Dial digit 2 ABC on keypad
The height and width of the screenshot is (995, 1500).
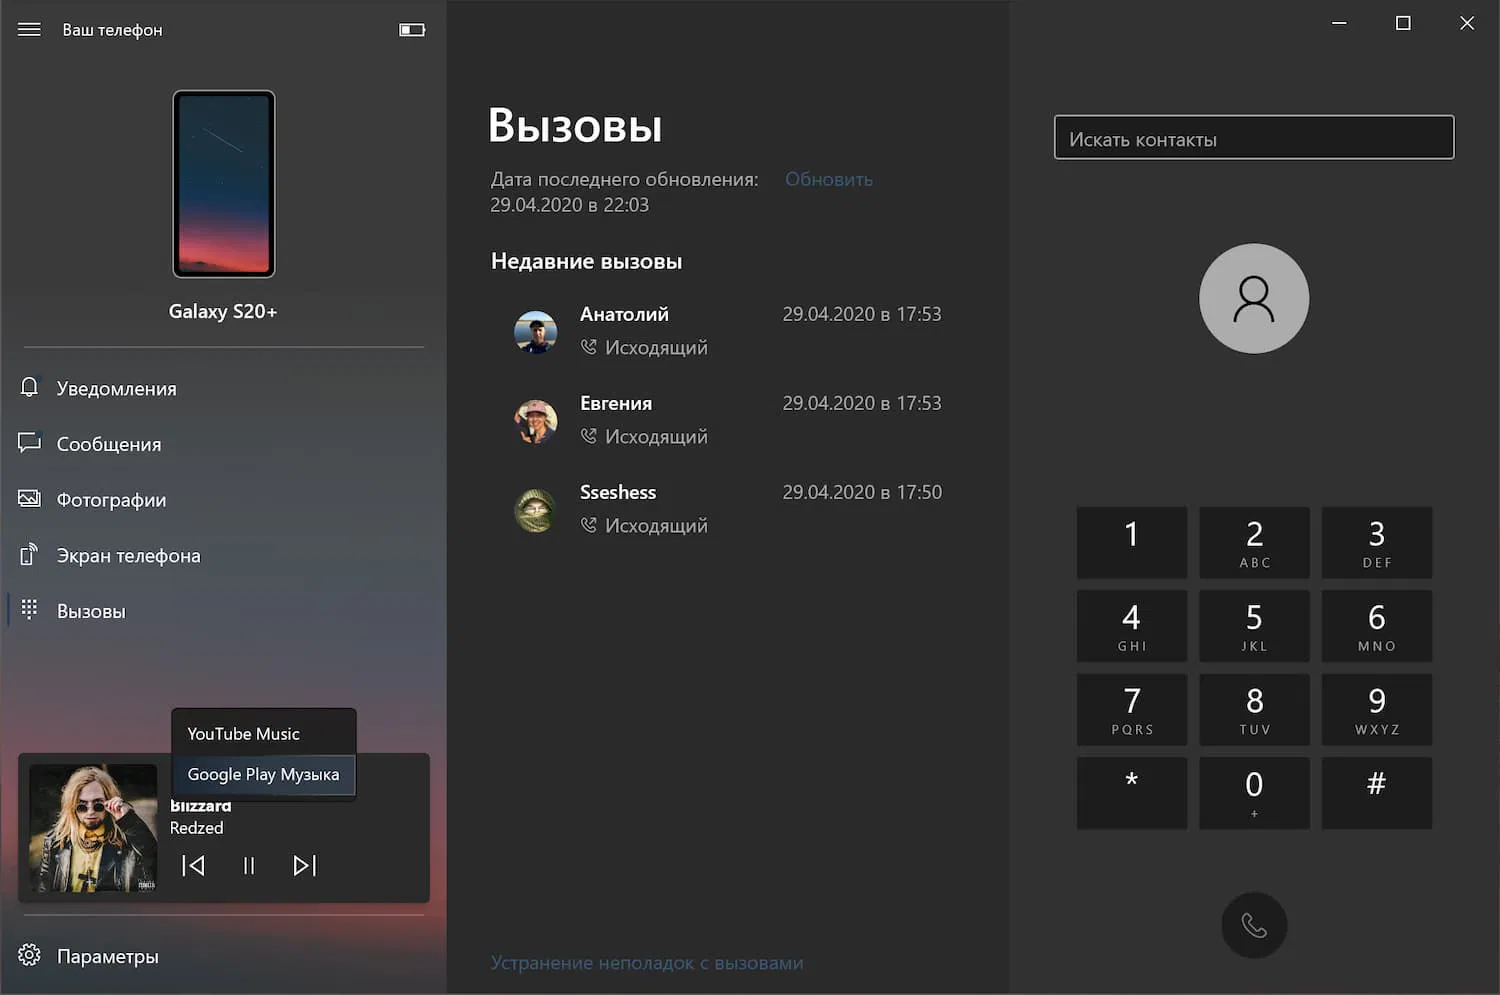tap(1254, 542)
